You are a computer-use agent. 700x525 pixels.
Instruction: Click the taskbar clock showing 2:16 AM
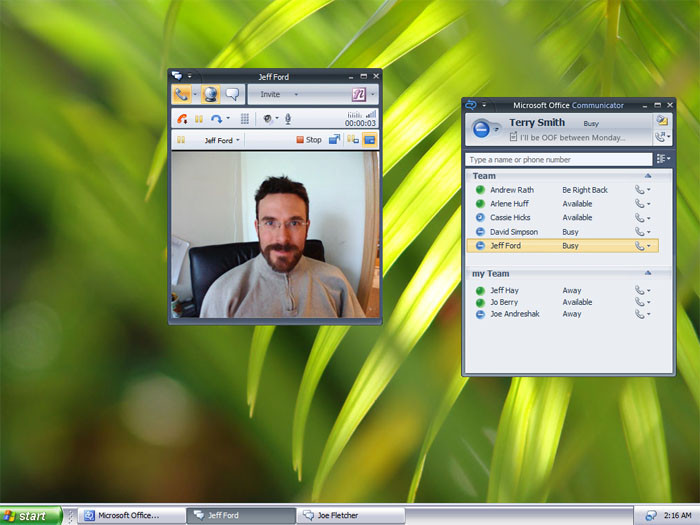click(677, 516)
